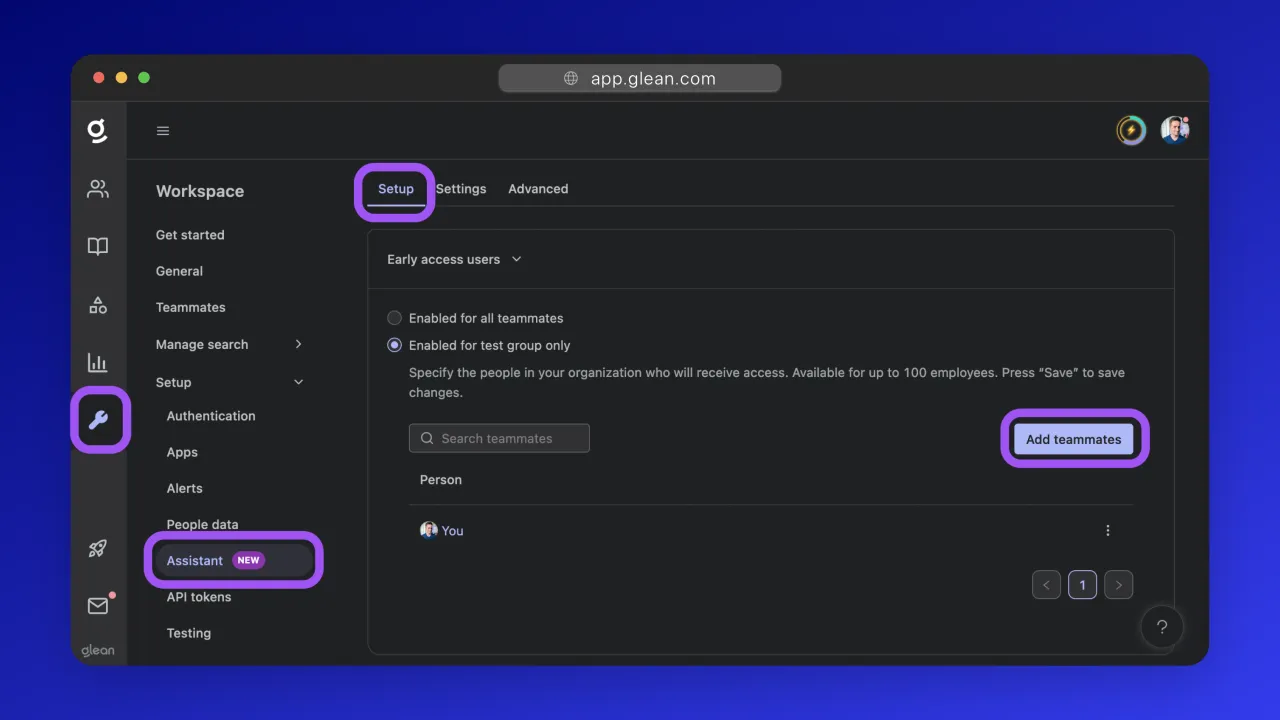Open the user profile avatar
Image resolution: width=1280 pixels, height=720 pixels.
pos(1174,130)
